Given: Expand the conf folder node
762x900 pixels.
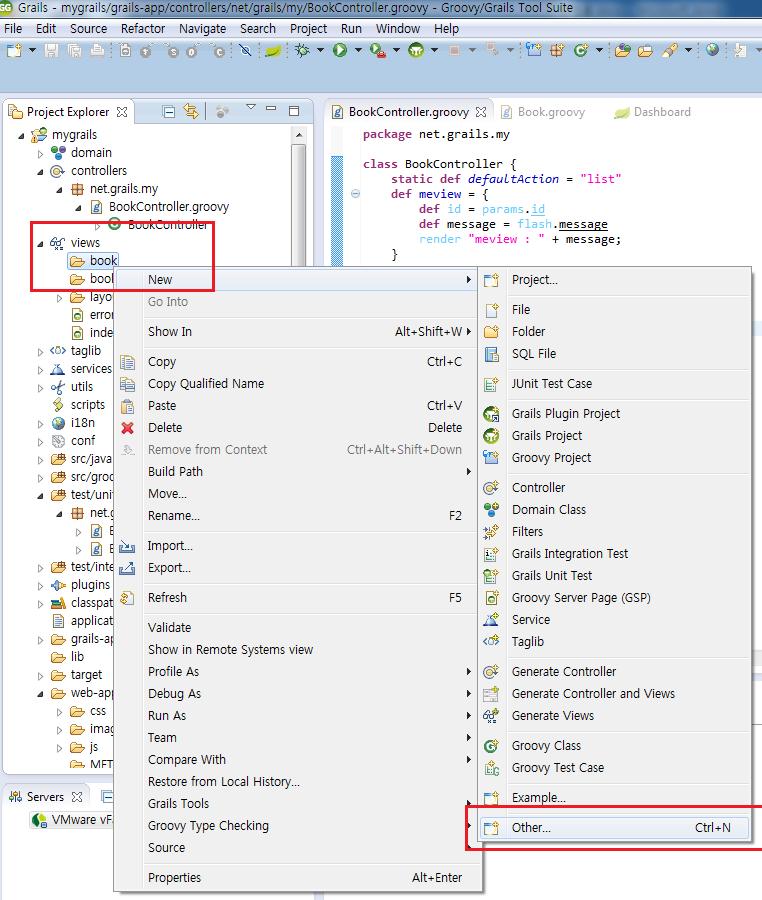Looking at the screenshot, I should (x=40, y=442).
